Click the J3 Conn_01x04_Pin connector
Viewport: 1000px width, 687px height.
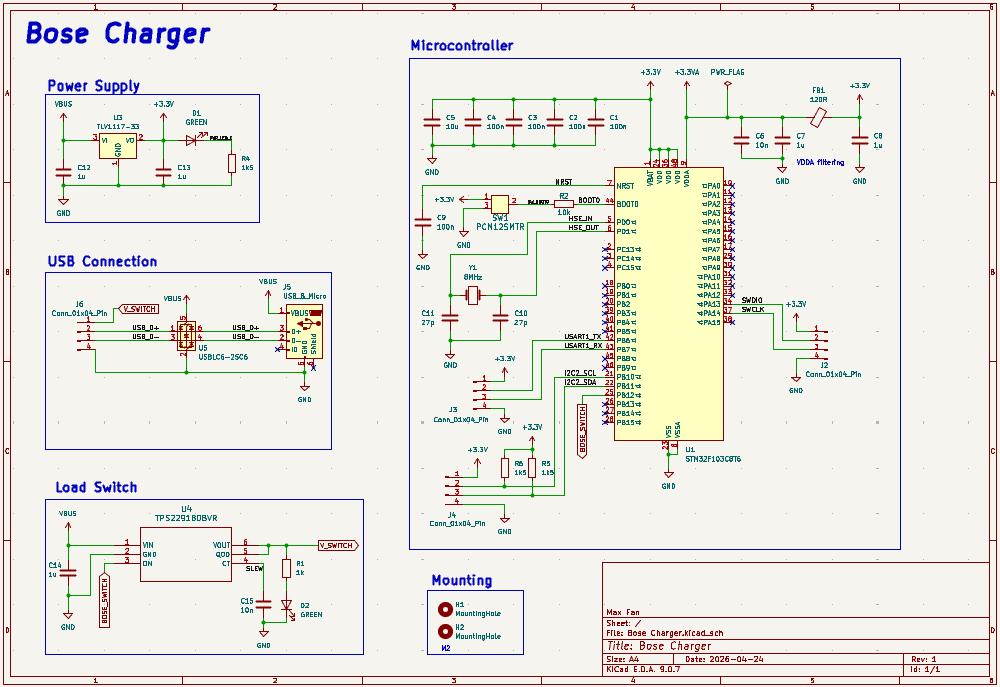click(x=482, y=395)
